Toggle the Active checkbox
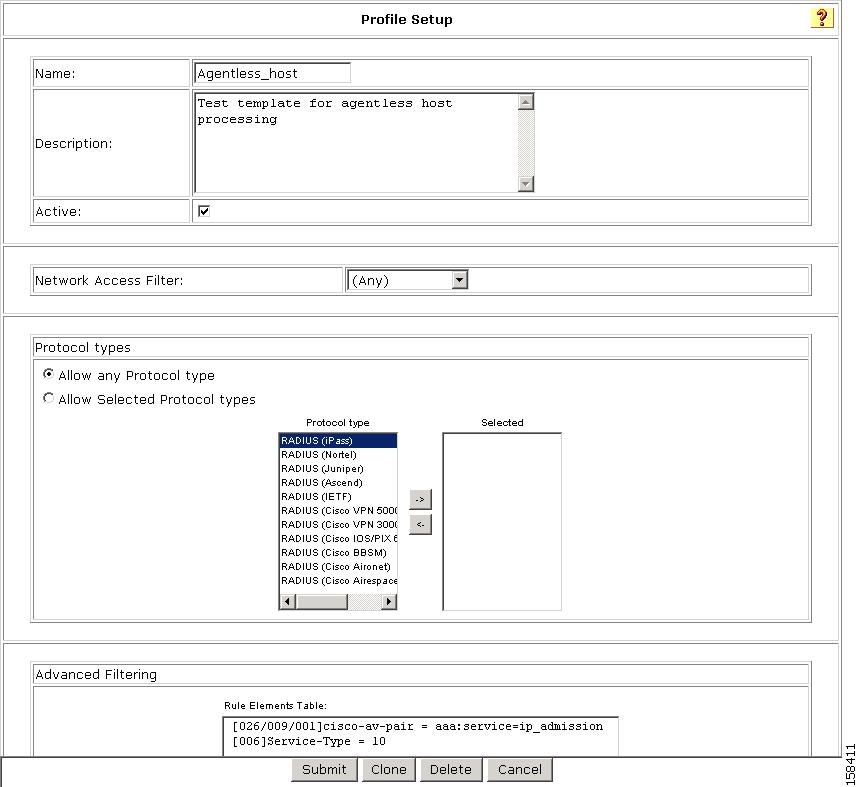Screen dimensions: 857x787 tap(204, 211)
